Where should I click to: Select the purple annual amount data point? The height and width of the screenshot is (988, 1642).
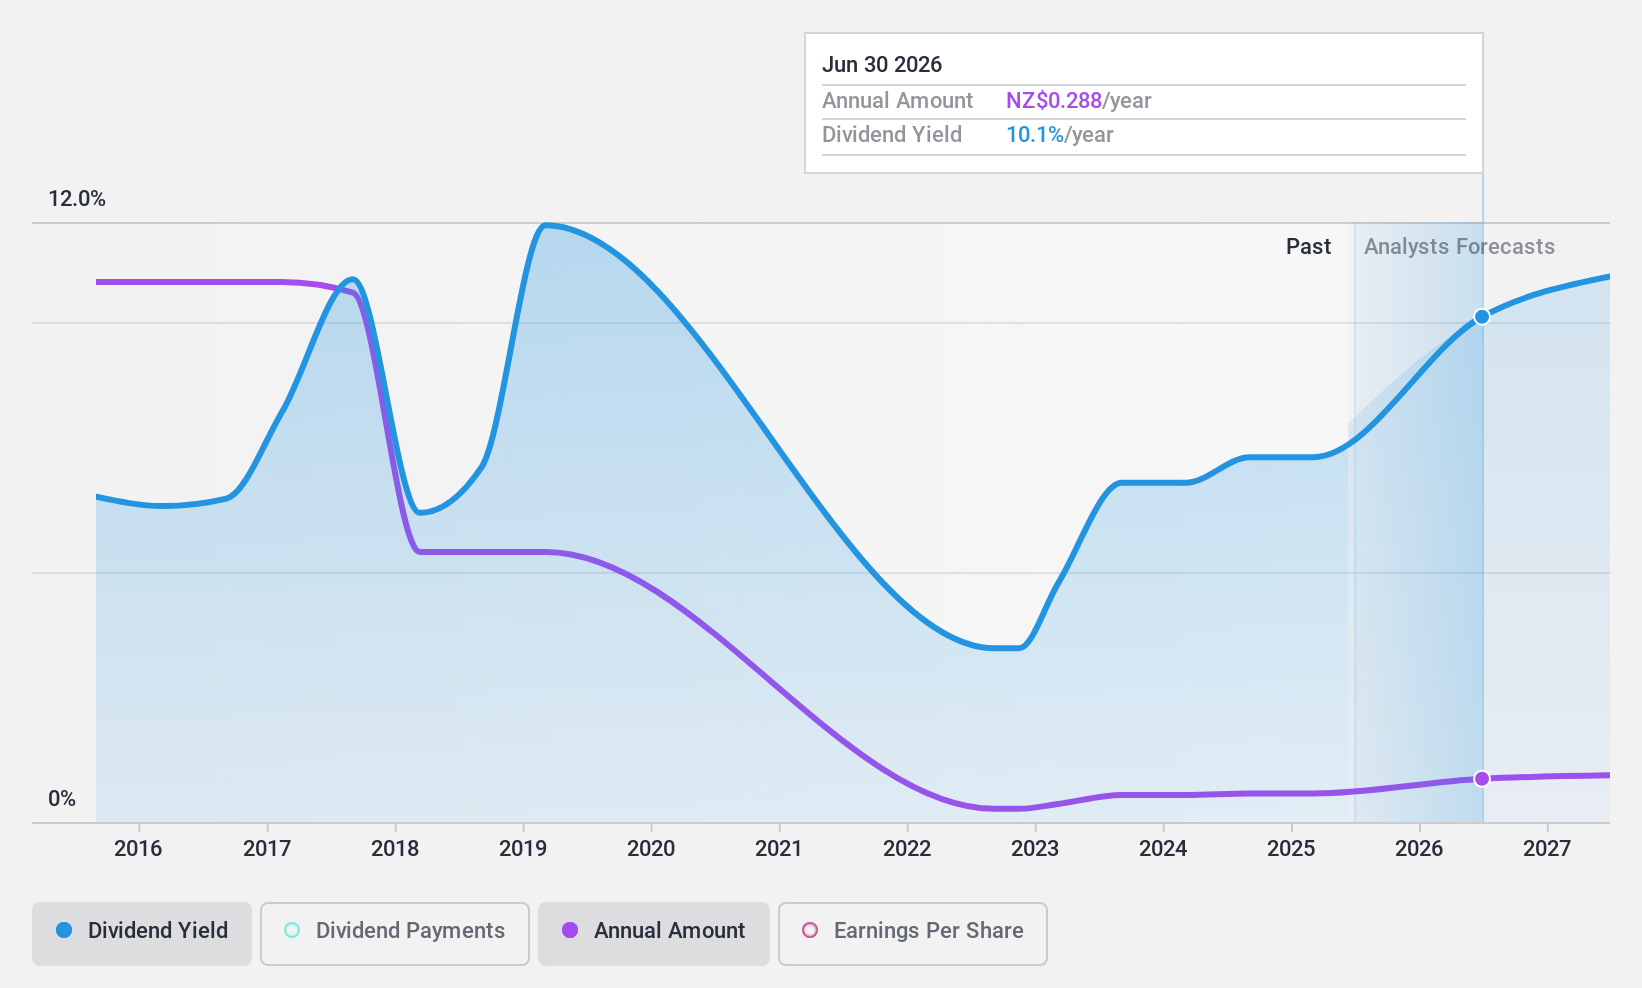click(1482, 778)
